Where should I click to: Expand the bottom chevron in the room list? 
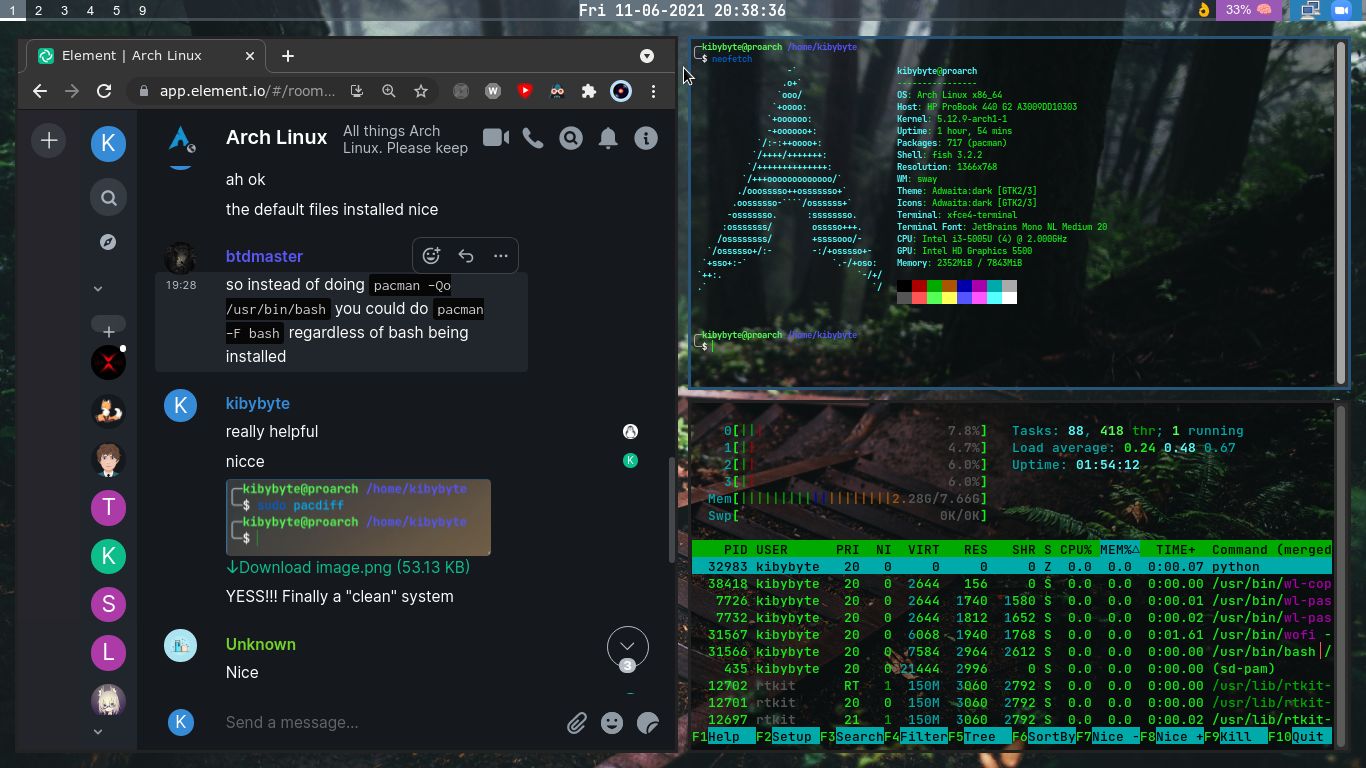point(97,731)
